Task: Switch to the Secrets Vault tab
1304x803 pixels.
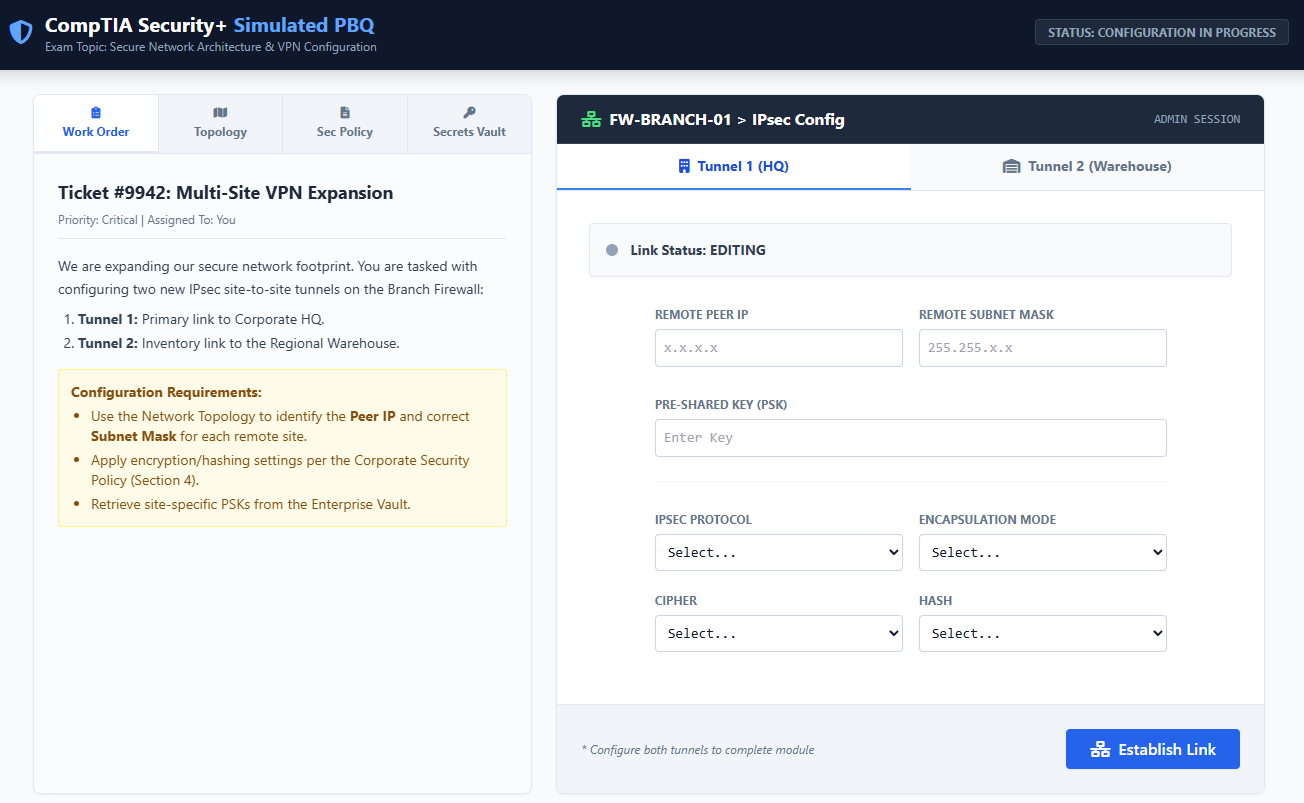Action: pyautogui.click(x=469, y=124)
